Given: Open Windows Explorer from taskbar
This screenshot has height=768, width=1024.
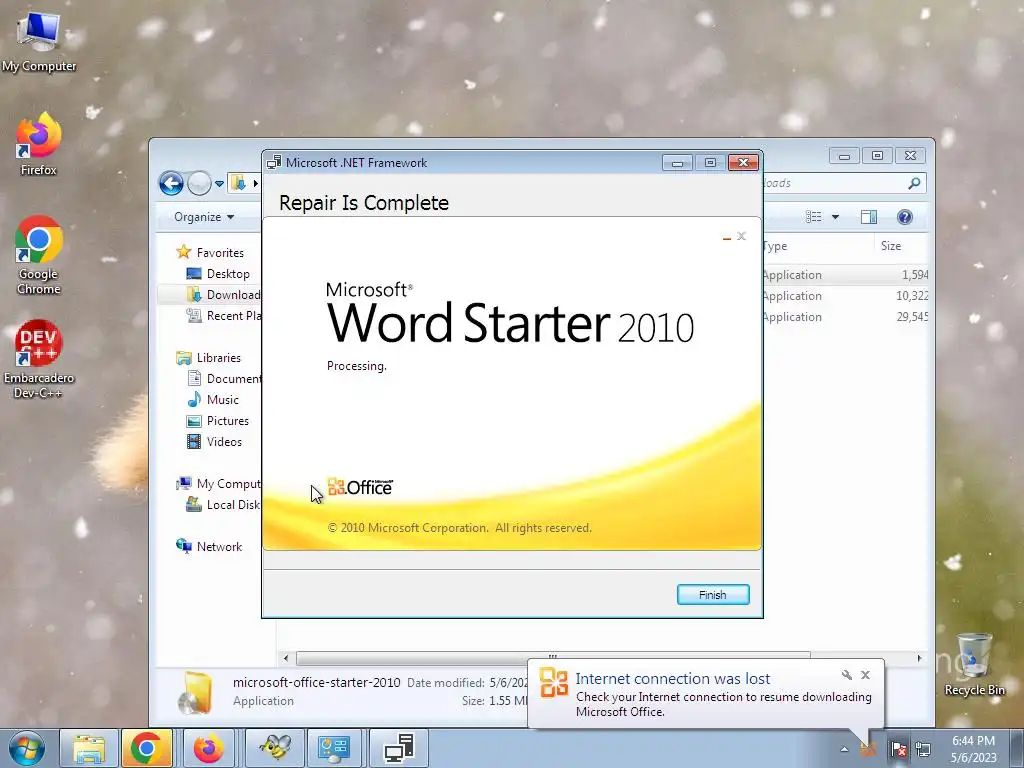Looking at the screenshot, I should [89, 748].
